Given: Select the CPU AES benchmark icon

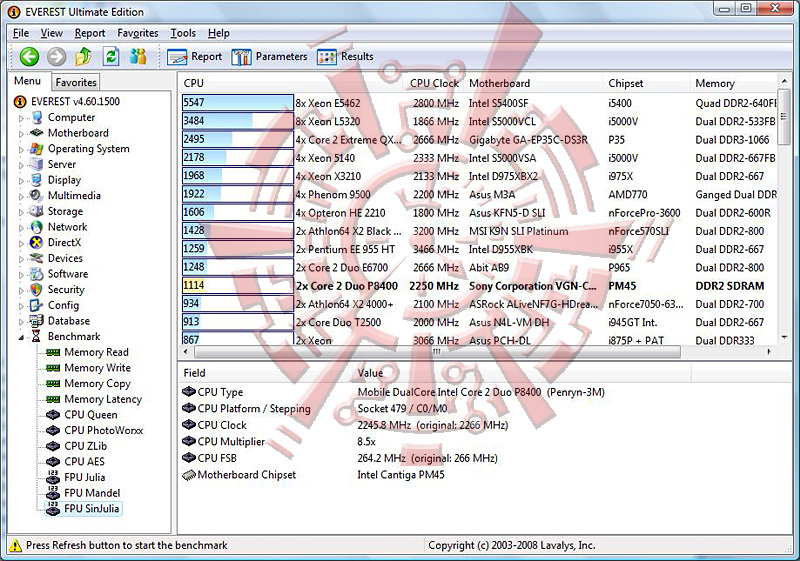Looking at the screenshot, I should pos(53,462).
